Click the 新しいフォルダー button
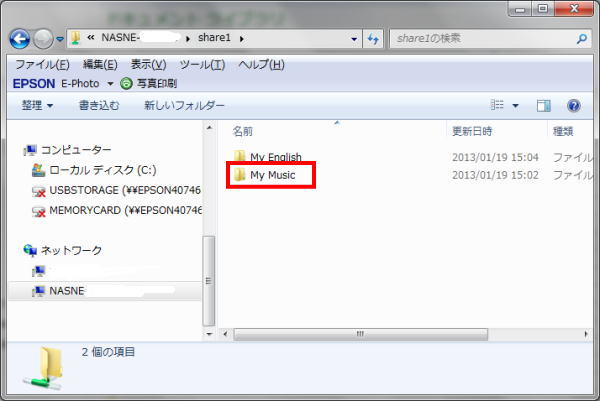 [184, 105]
